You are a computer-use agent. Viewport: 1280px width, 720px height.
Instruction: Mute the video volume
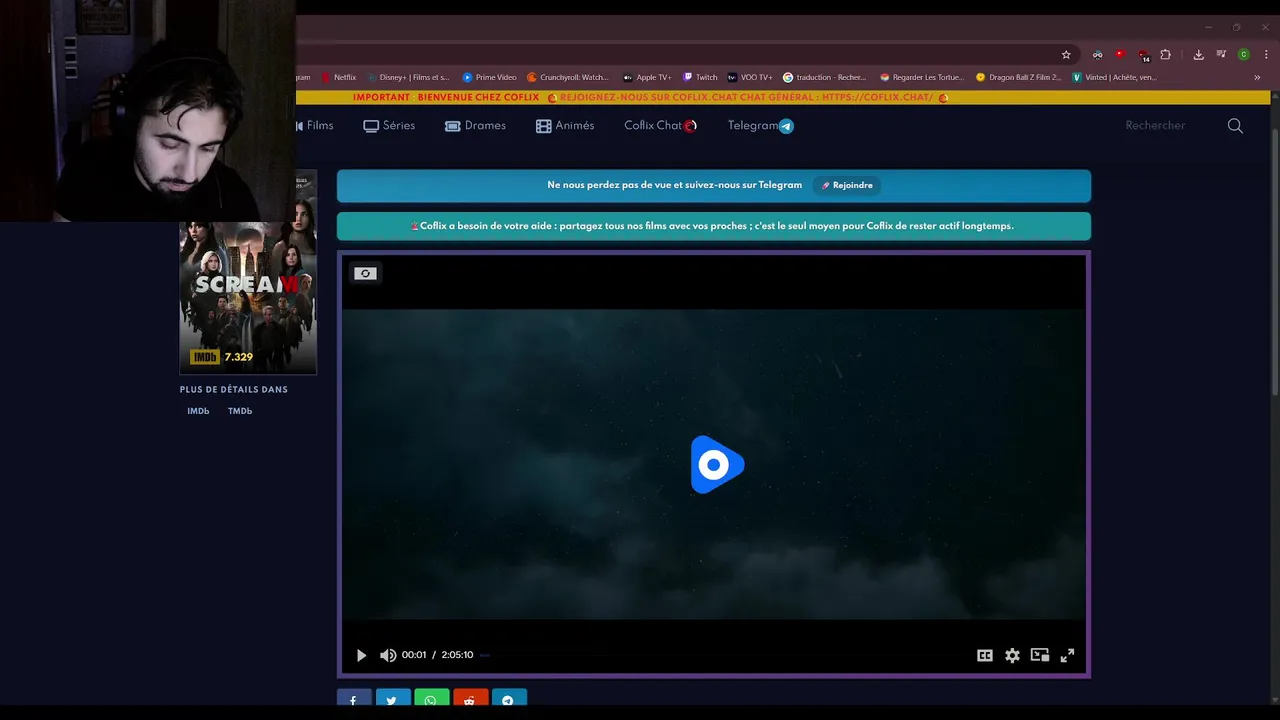(x=388, y=656)
